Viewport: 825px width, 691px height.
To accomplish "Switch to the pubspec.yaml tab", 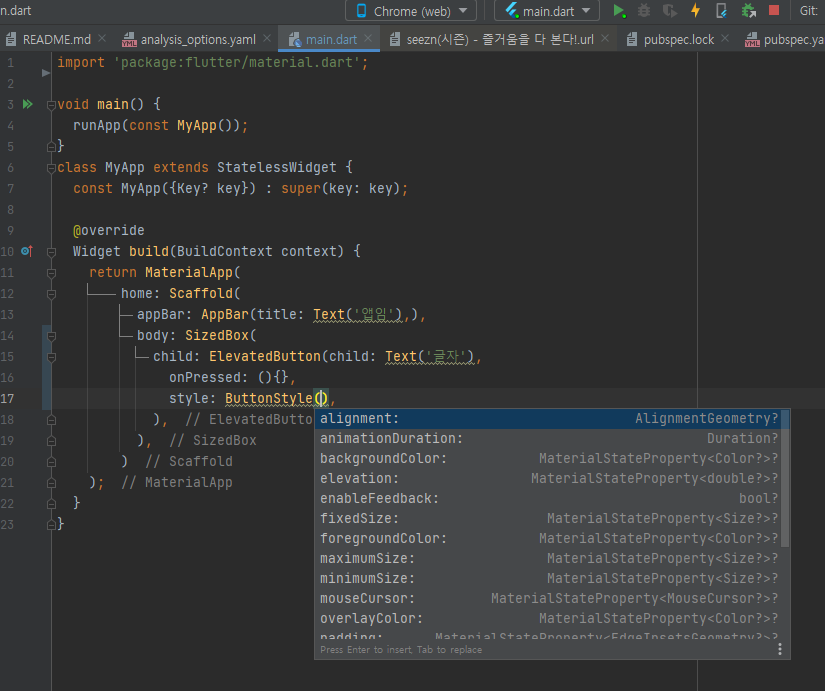I will click(x=784, y=39).
